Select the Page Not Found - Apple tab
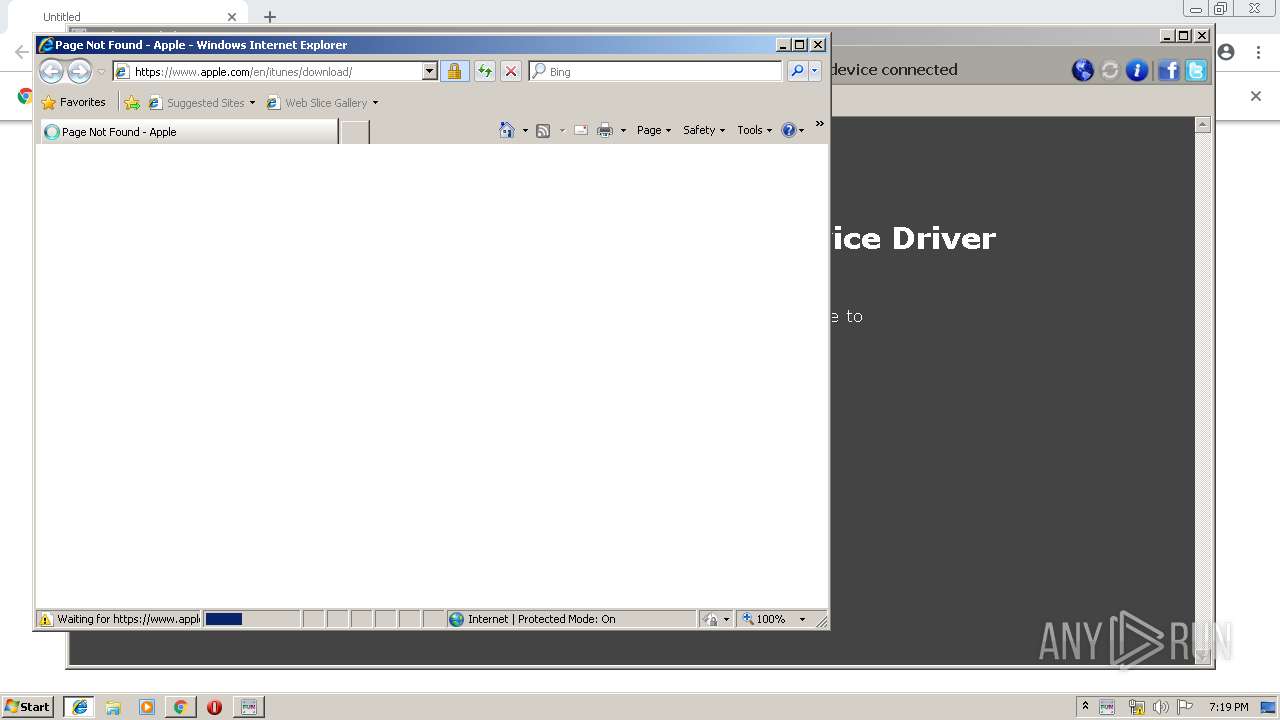The image size is (1280, 720). click(189, 132)
